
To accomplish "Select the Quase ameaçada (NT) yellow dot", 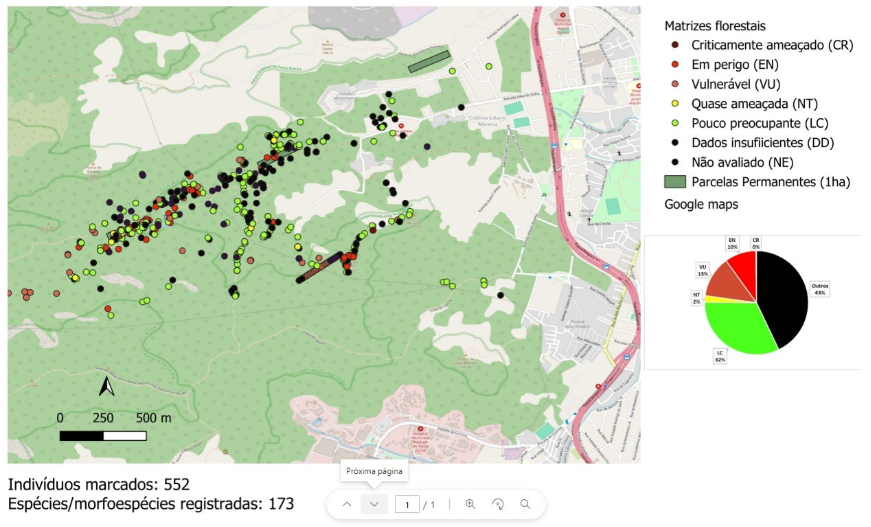I will click(x=675, y=104).
